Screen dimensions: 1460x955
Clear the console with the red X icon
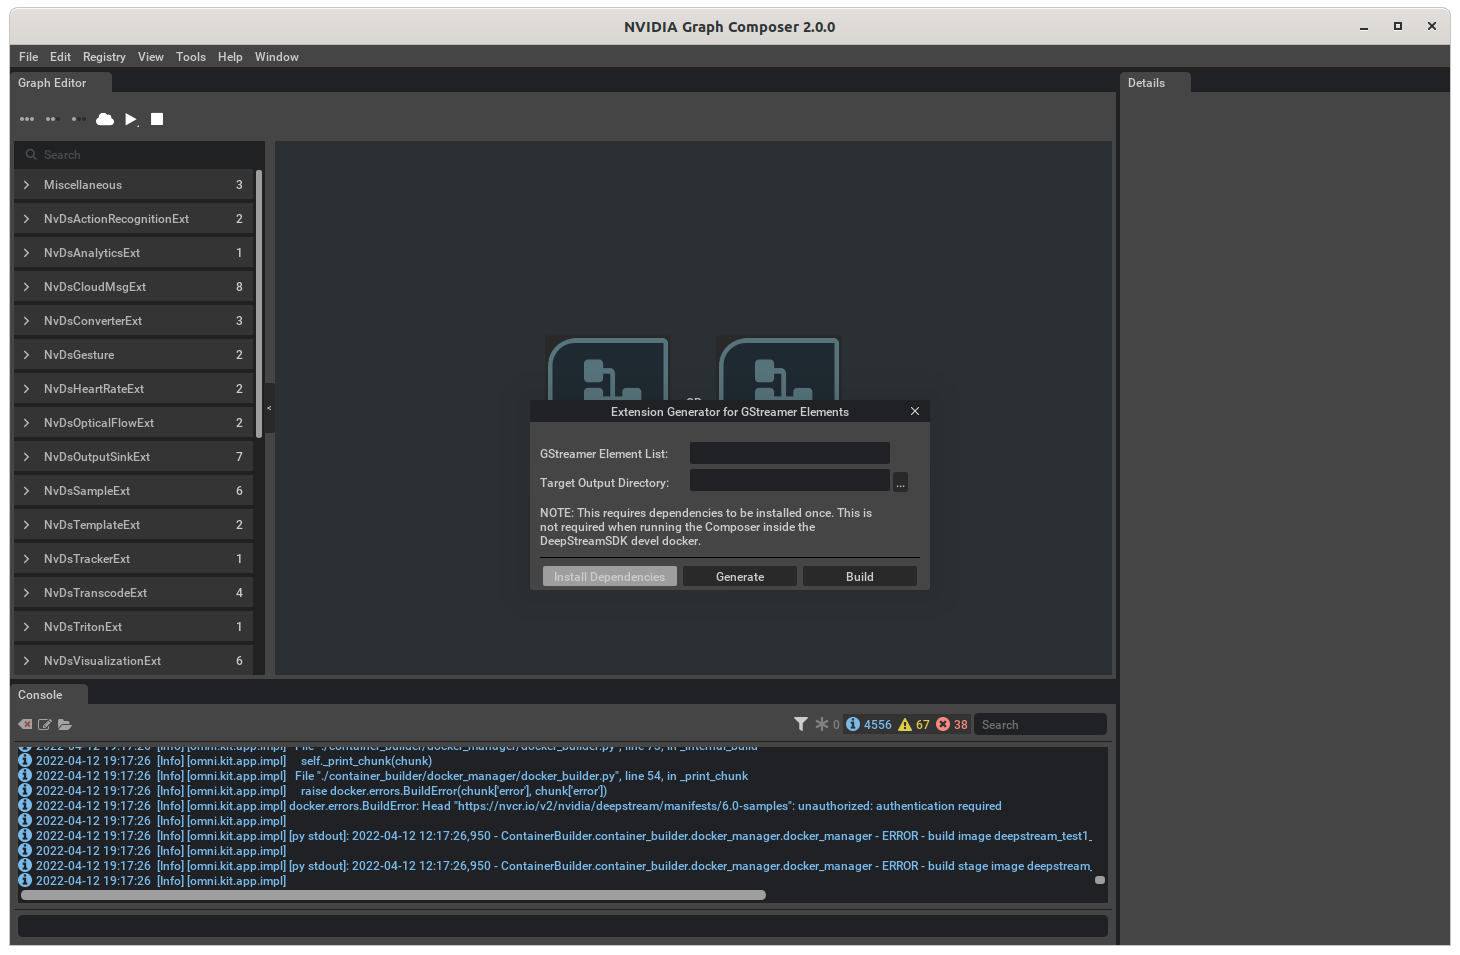coord(24,724)
